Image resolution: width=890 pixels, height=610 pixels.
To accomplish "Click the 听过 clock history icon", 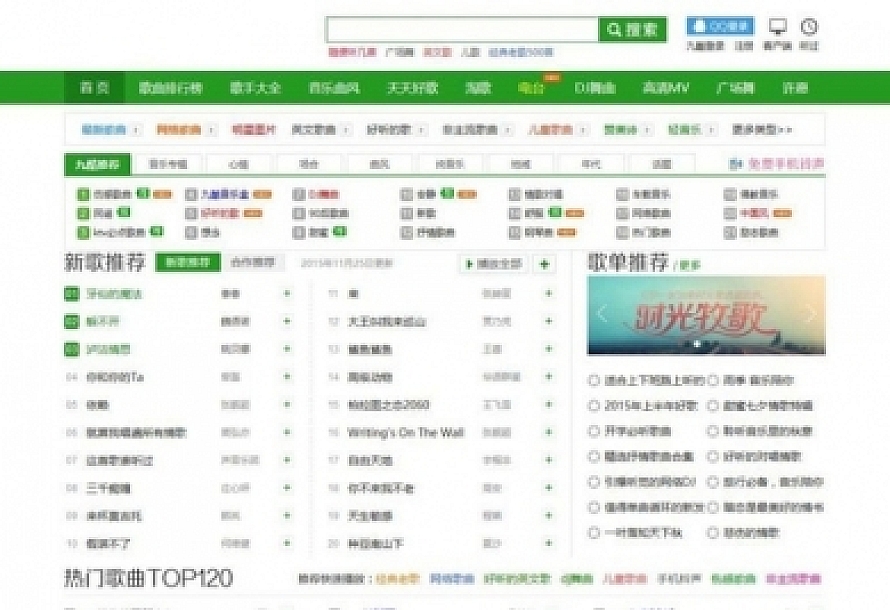I will [x=809, y=27].
